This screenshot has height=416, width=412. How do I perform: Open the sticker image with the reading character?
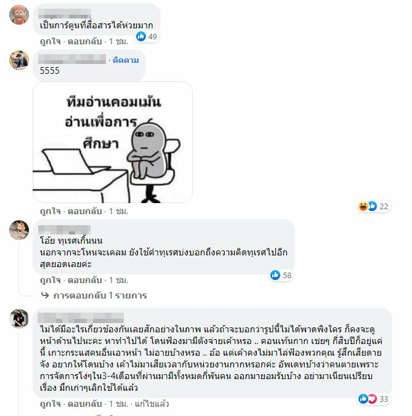tap(113, 142)
